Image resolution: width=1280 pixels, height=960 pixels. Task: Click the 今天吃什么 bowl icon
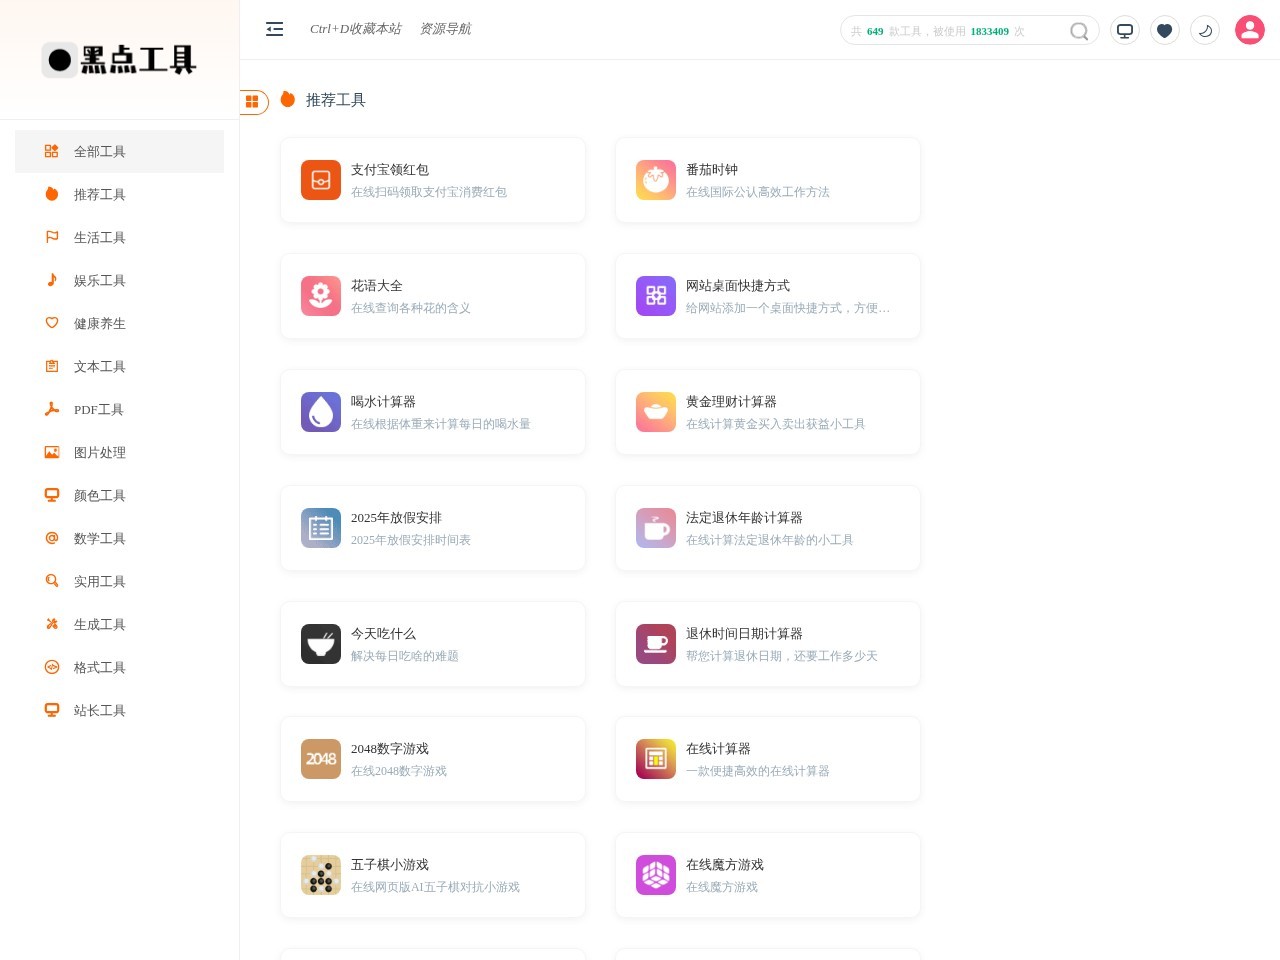click(x=321, y=644)
